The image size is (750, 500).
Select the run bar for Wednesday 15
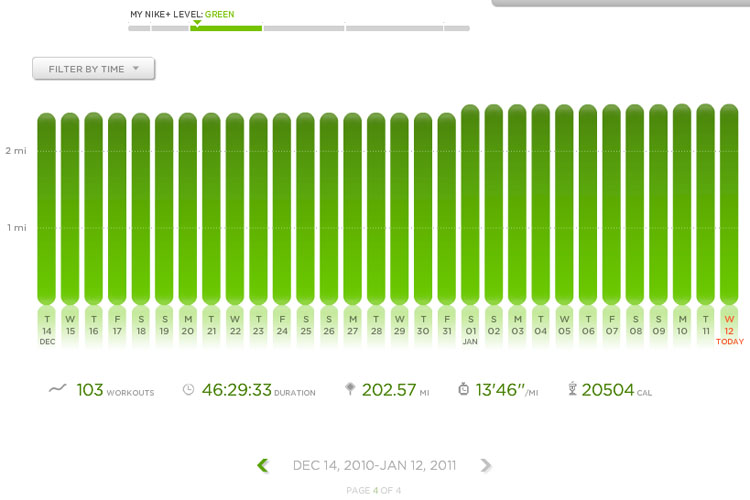[x=70, y=209]
